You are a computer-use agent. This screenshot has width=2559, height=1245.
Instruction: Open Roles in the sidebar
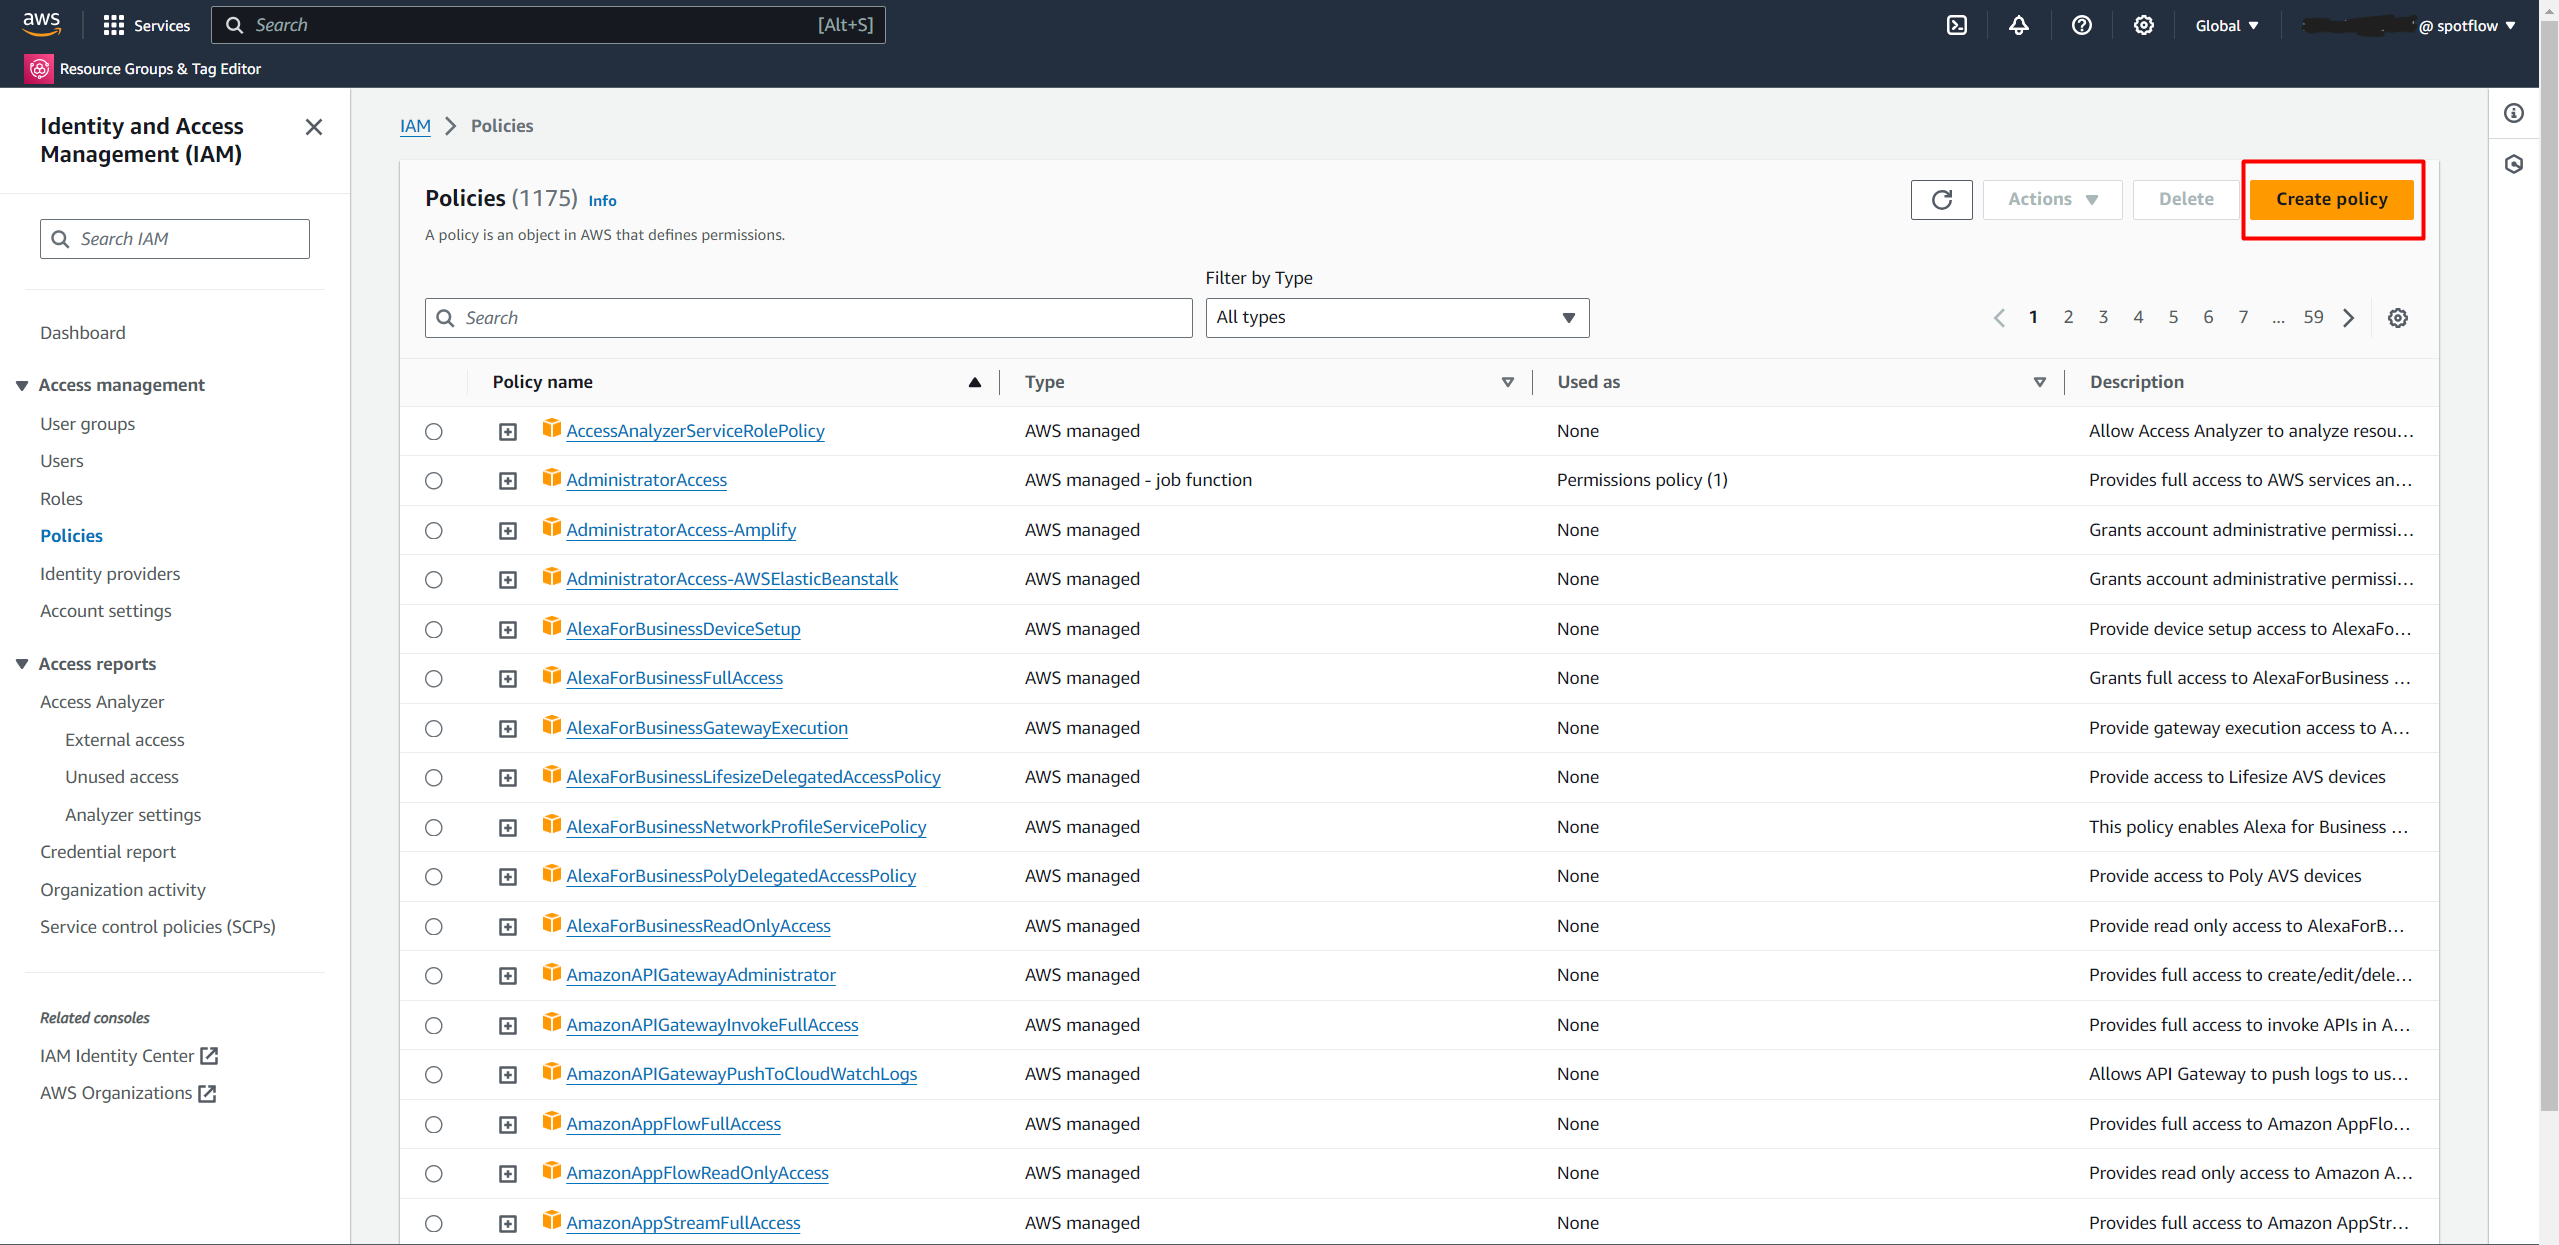click(61, 499)
